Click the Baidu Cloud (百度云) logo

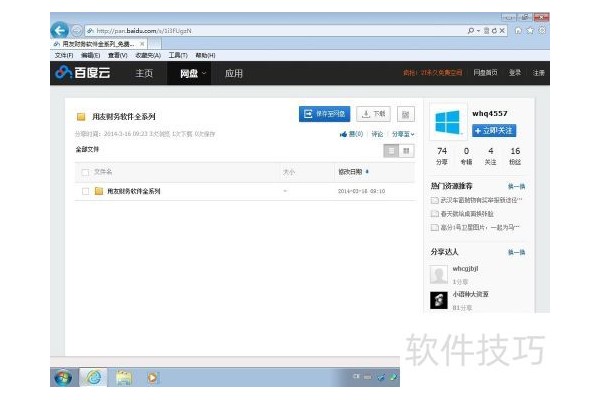[x=83, y=72]
